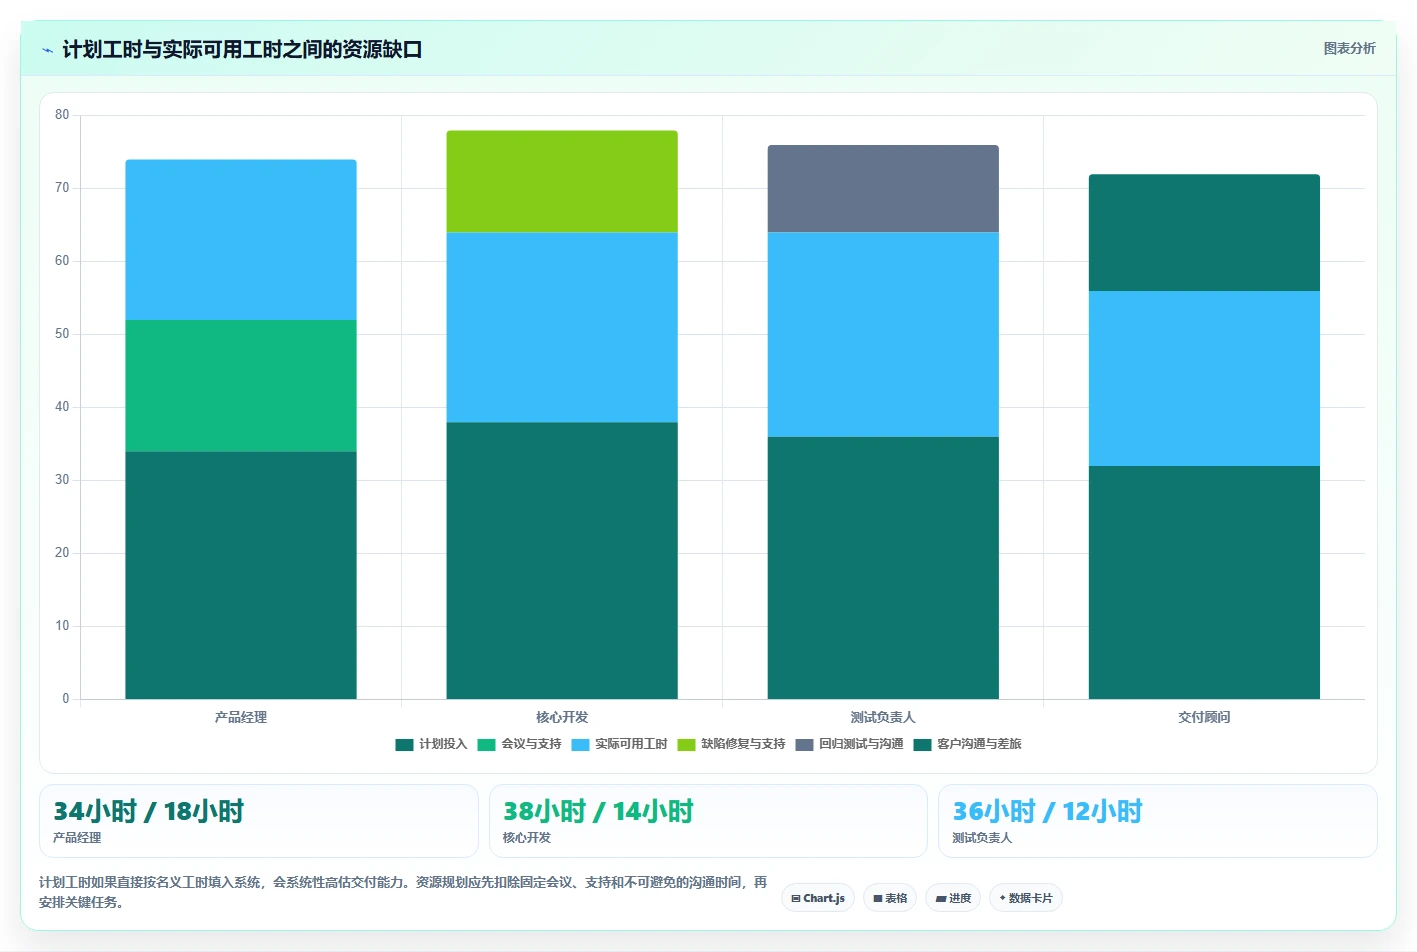Click the green 会议与支持 segment of 产品经理 bar
This screenshot has width=1417, height=952.
241,386
